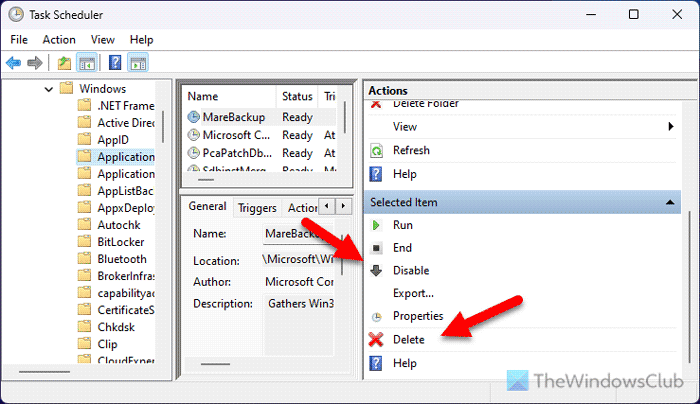Click the blue Back arrow toolbar icon

13,63
